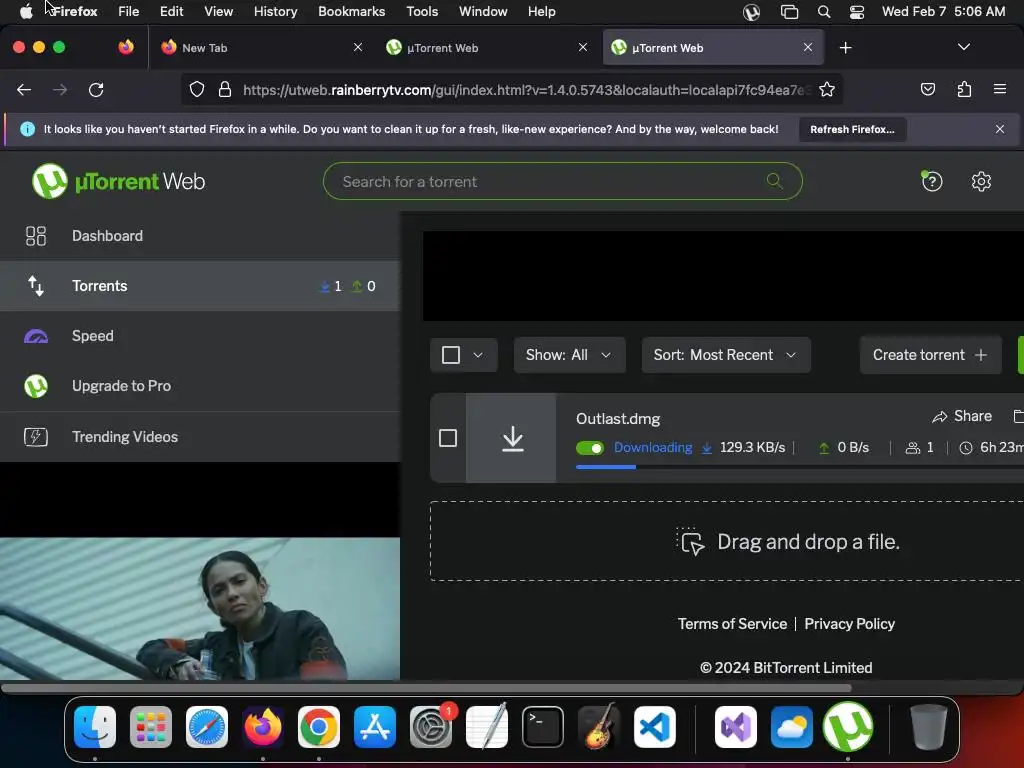The image size is (1024, 768).
Task: Switch to the New Tab tab
Action: [261, 48]
